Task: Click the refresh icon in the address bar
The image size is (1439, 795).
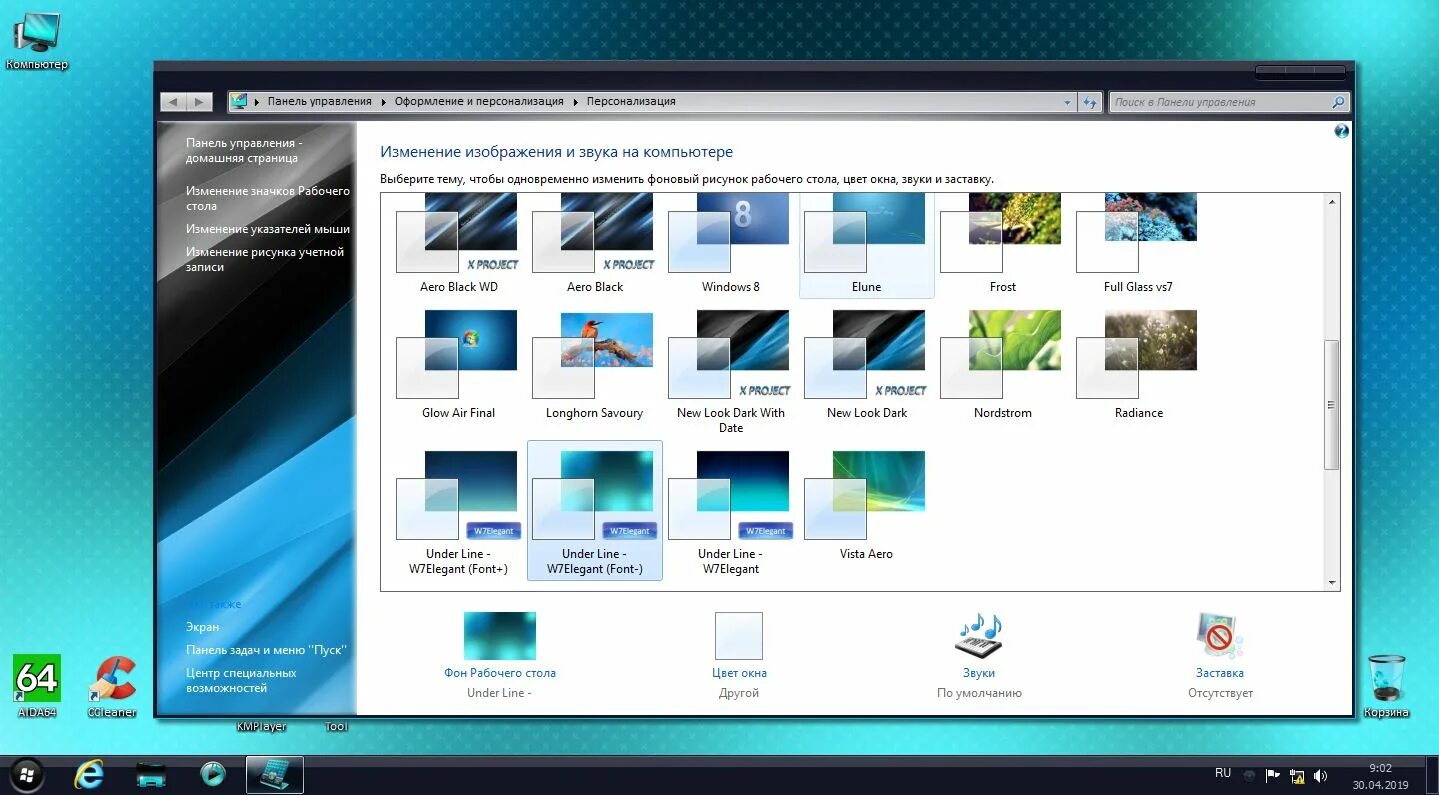Action: point(1089,101)
